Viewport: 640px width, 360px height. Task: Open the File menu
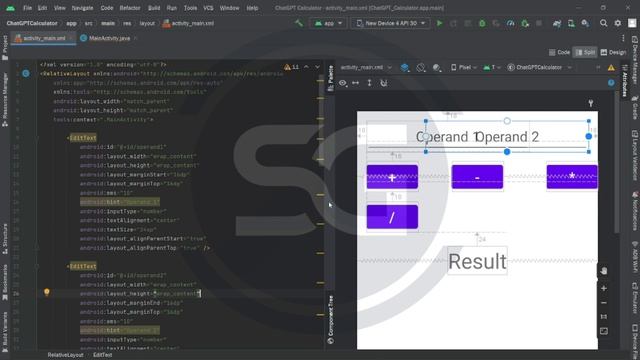[27, 8]
